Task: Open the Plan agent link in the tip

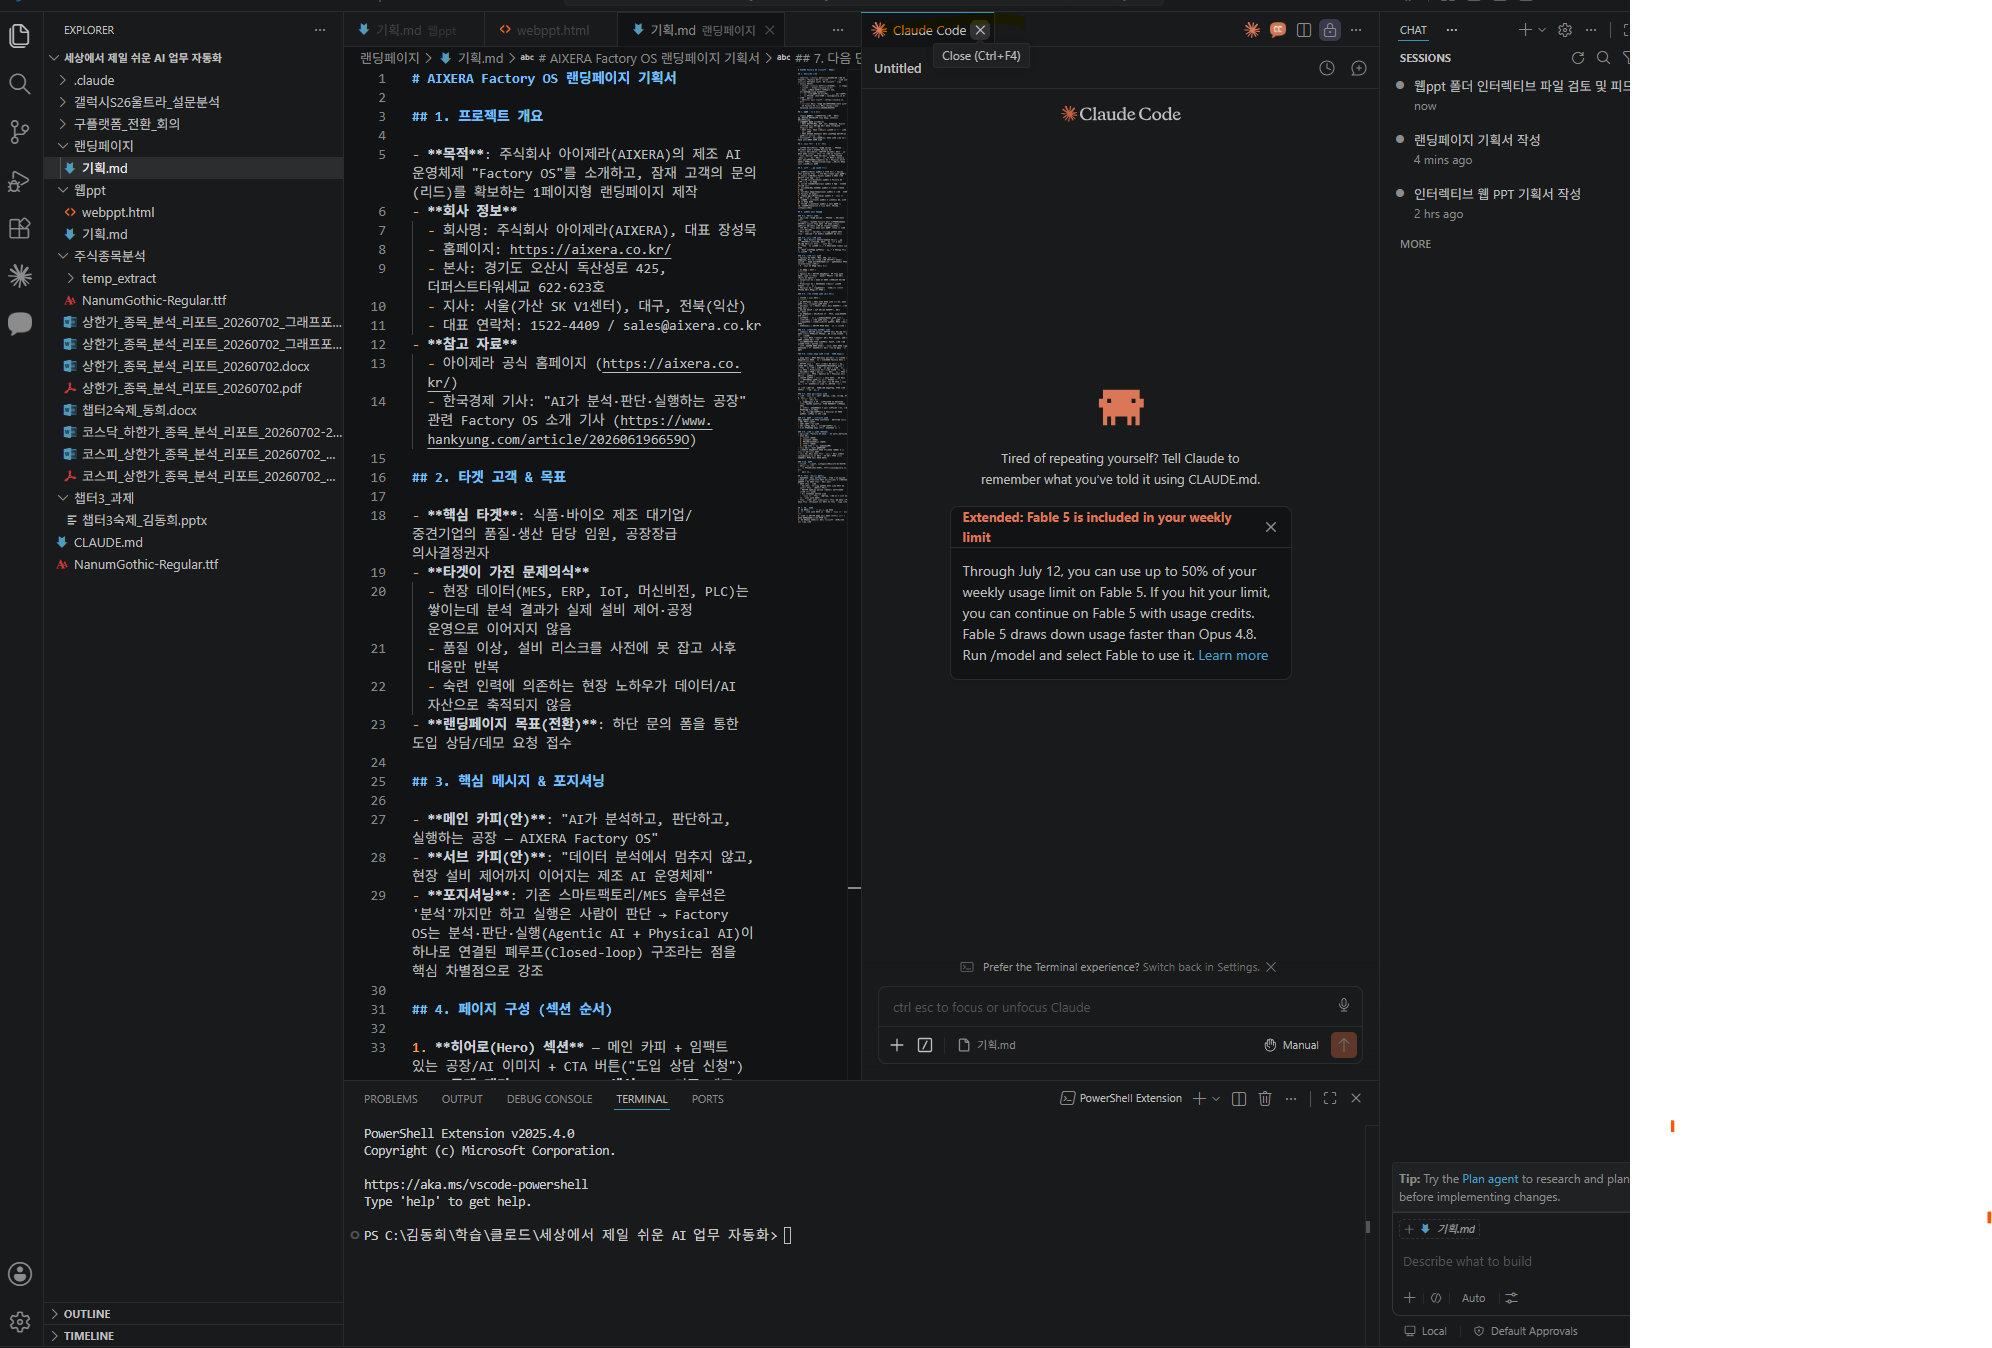Action: pos(1490,1179)
